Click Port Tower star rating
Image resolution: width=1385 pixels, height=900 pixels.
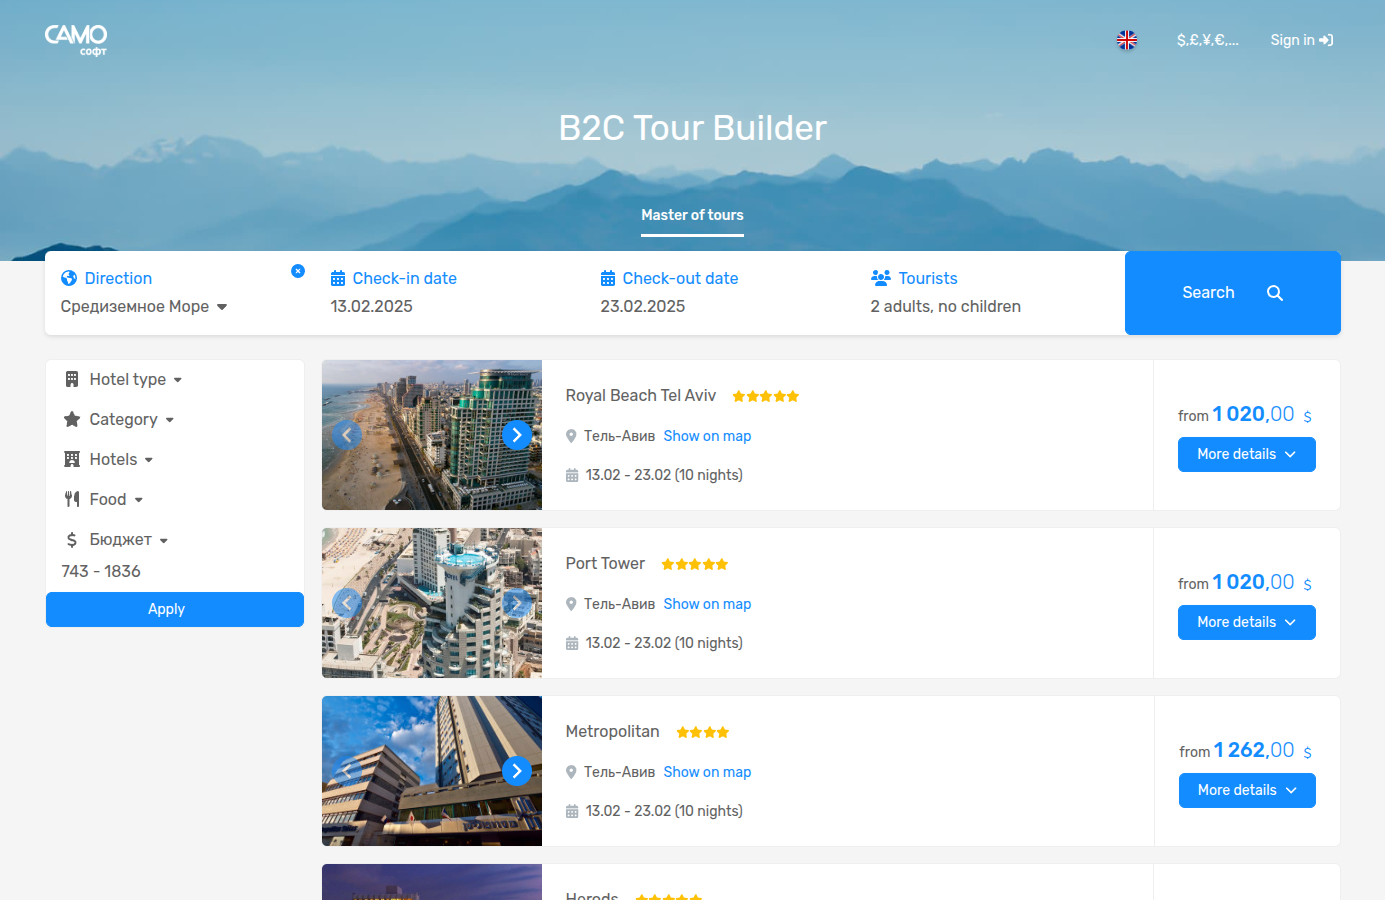tap(695, 564)
